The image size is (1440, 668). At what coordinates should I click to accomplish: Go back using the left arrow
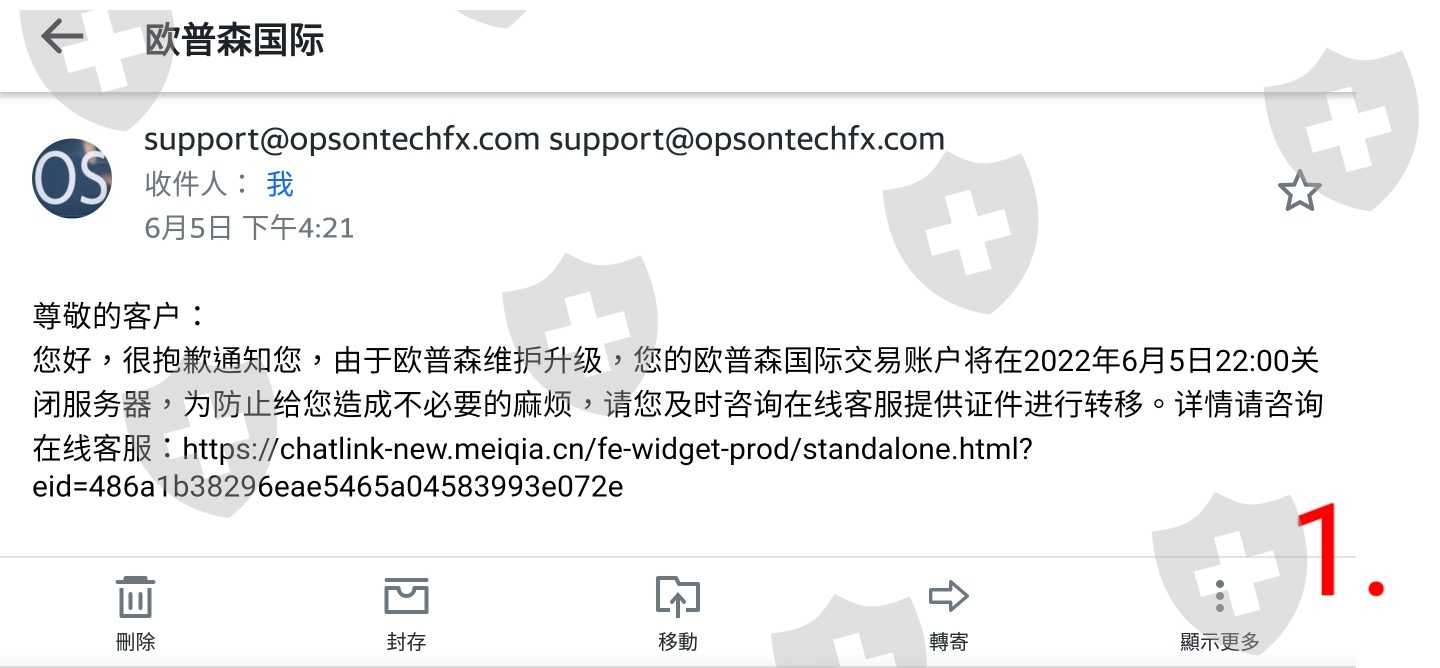click(x=62, y=37)
